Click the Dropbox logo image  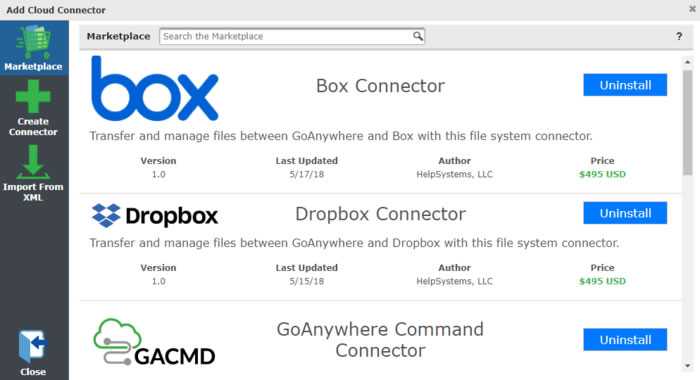point(154,216)
